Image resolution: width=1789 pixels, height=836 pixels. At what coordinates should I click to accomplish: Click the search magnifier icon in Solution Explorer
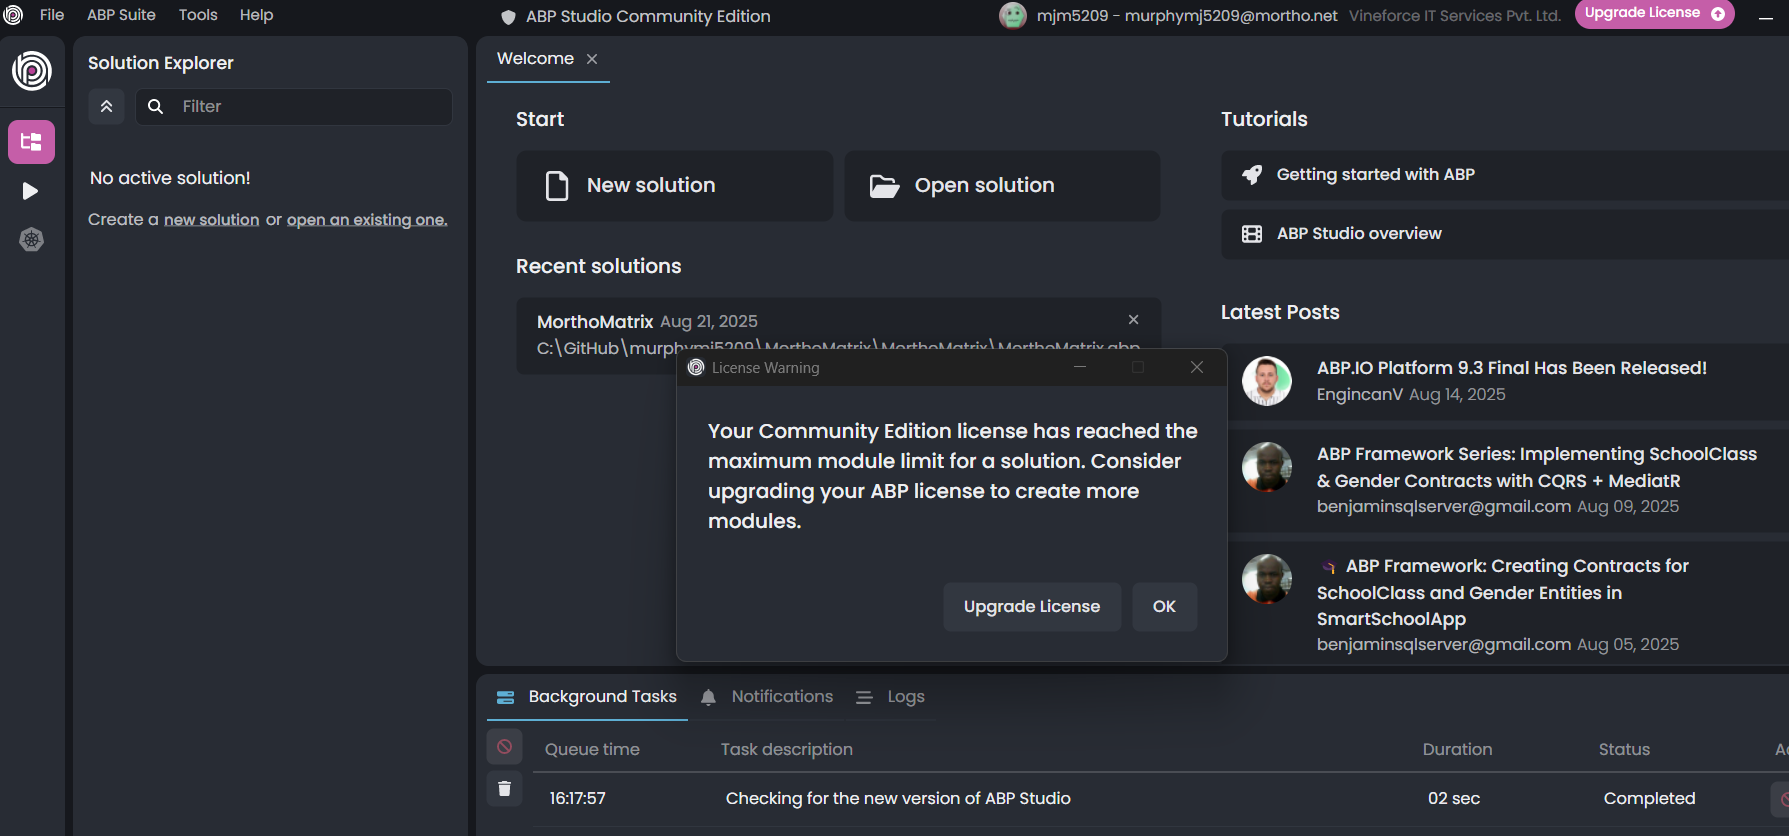tap(155, 106)
